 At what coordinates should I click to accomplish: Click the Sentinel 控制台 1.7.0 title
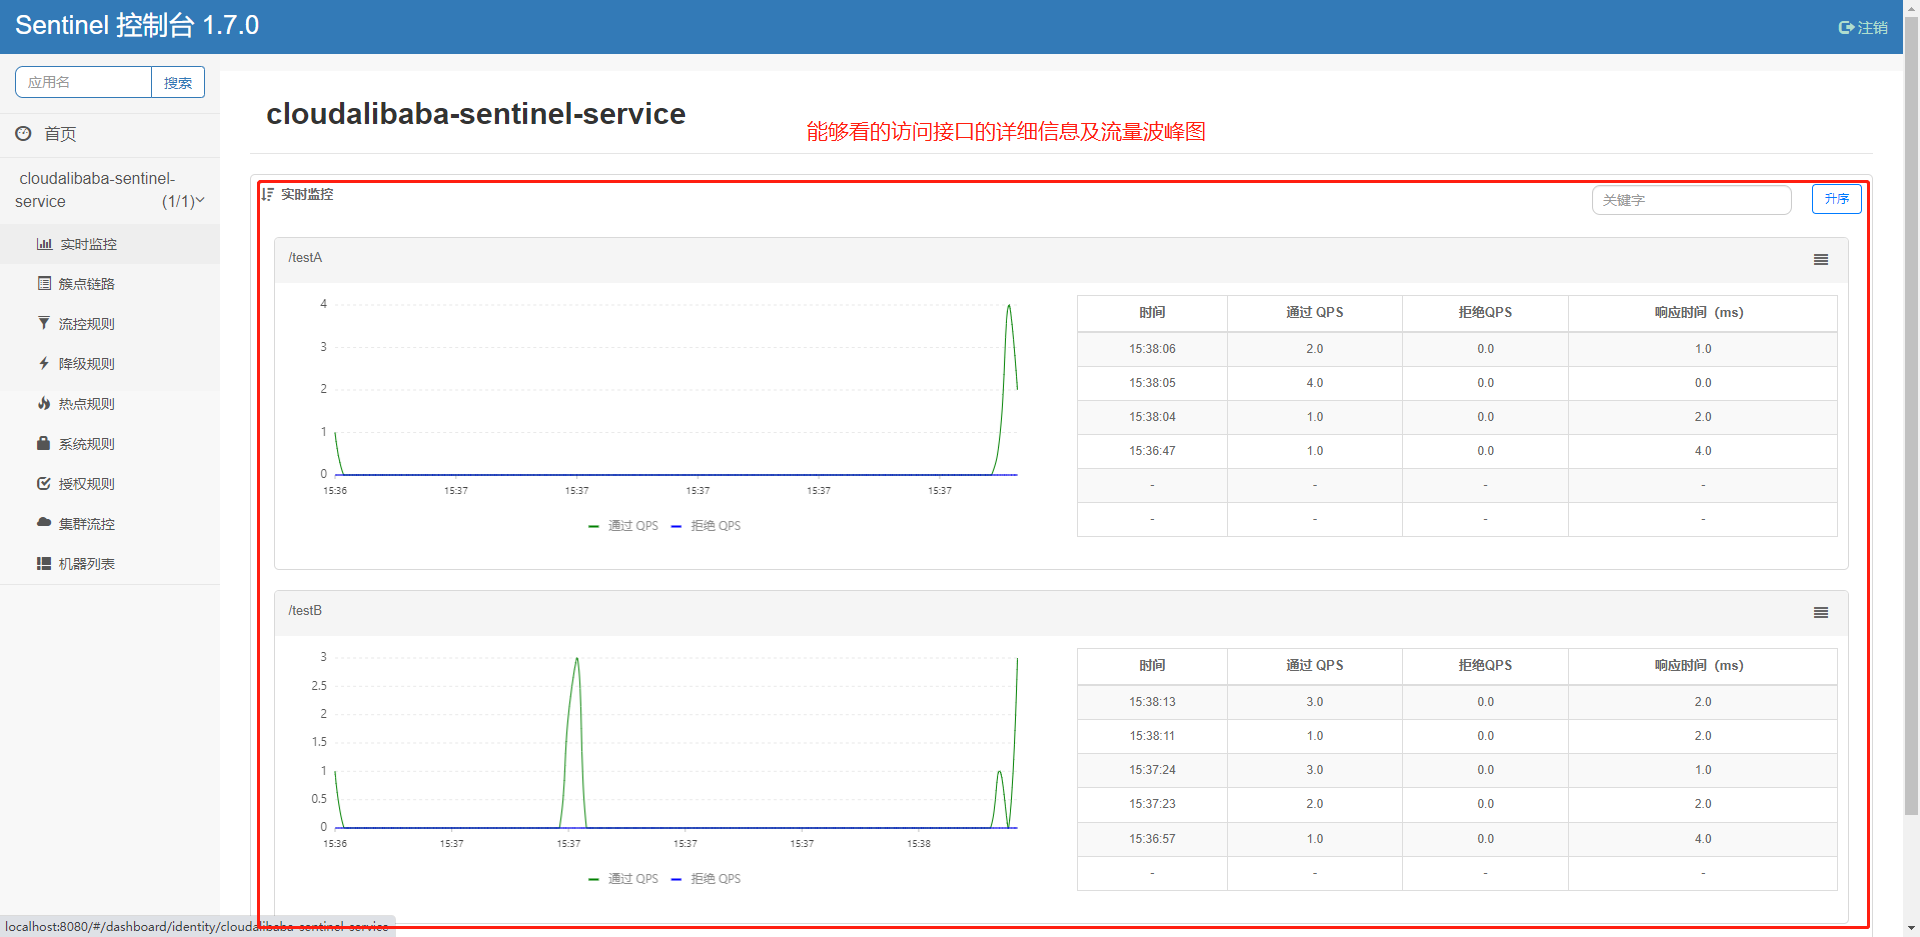click(x=137, y=26)
